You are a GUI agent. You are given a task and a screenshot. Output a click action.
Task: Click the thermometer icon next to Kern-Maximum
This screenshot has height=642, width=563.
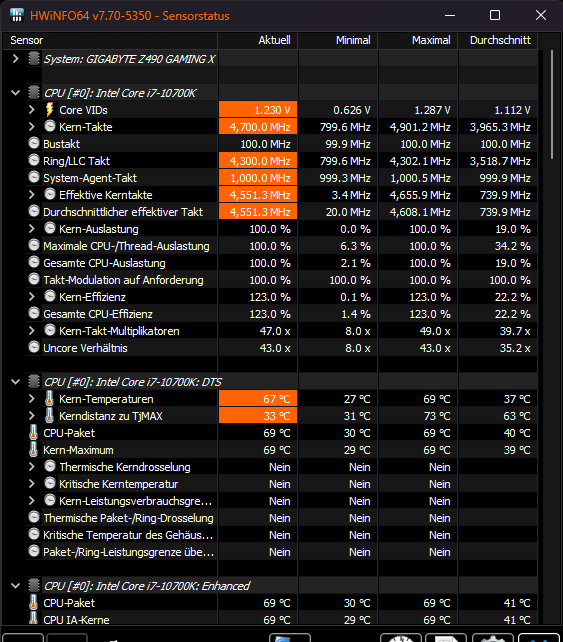pos(34,450)
